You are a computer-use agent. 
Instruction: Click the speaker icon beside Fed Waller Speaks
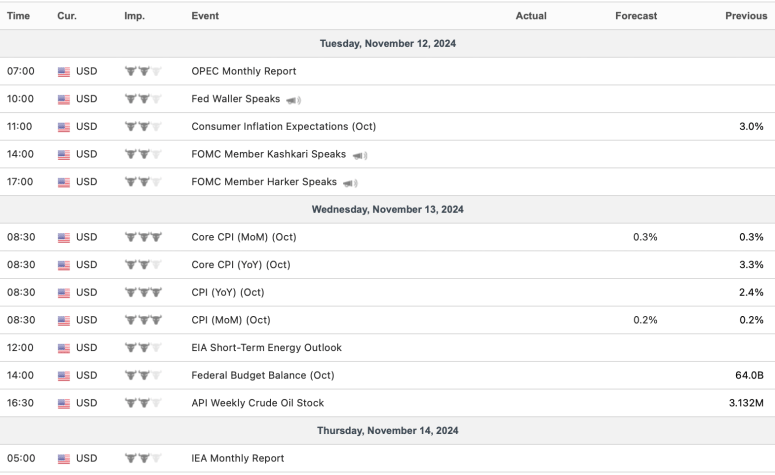[x=293, y=100]
